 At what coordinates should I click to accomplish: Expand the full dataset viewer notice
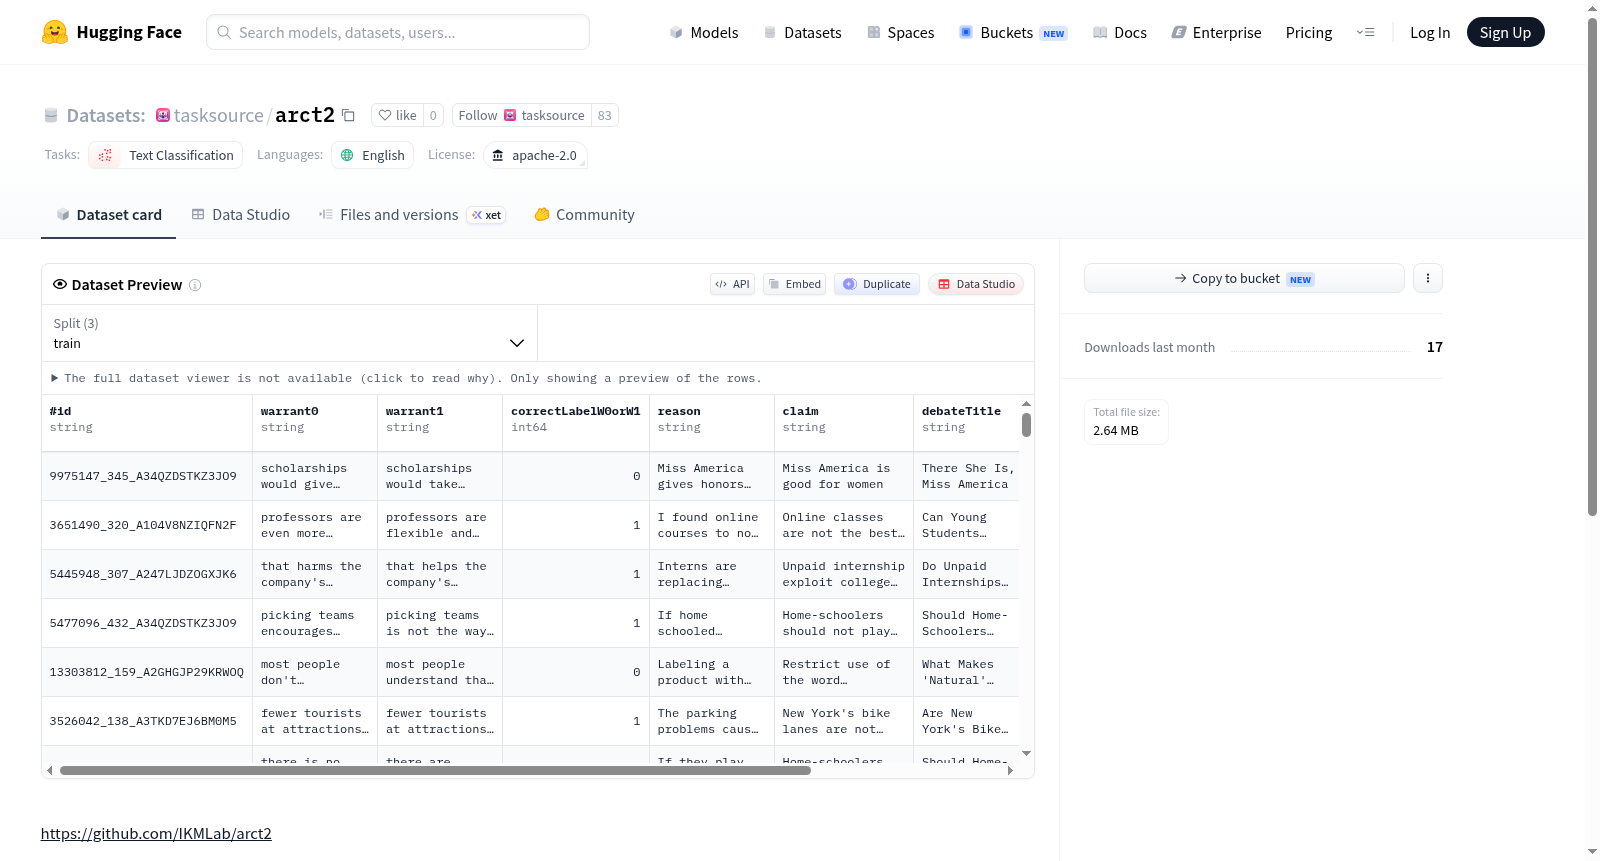407,378
